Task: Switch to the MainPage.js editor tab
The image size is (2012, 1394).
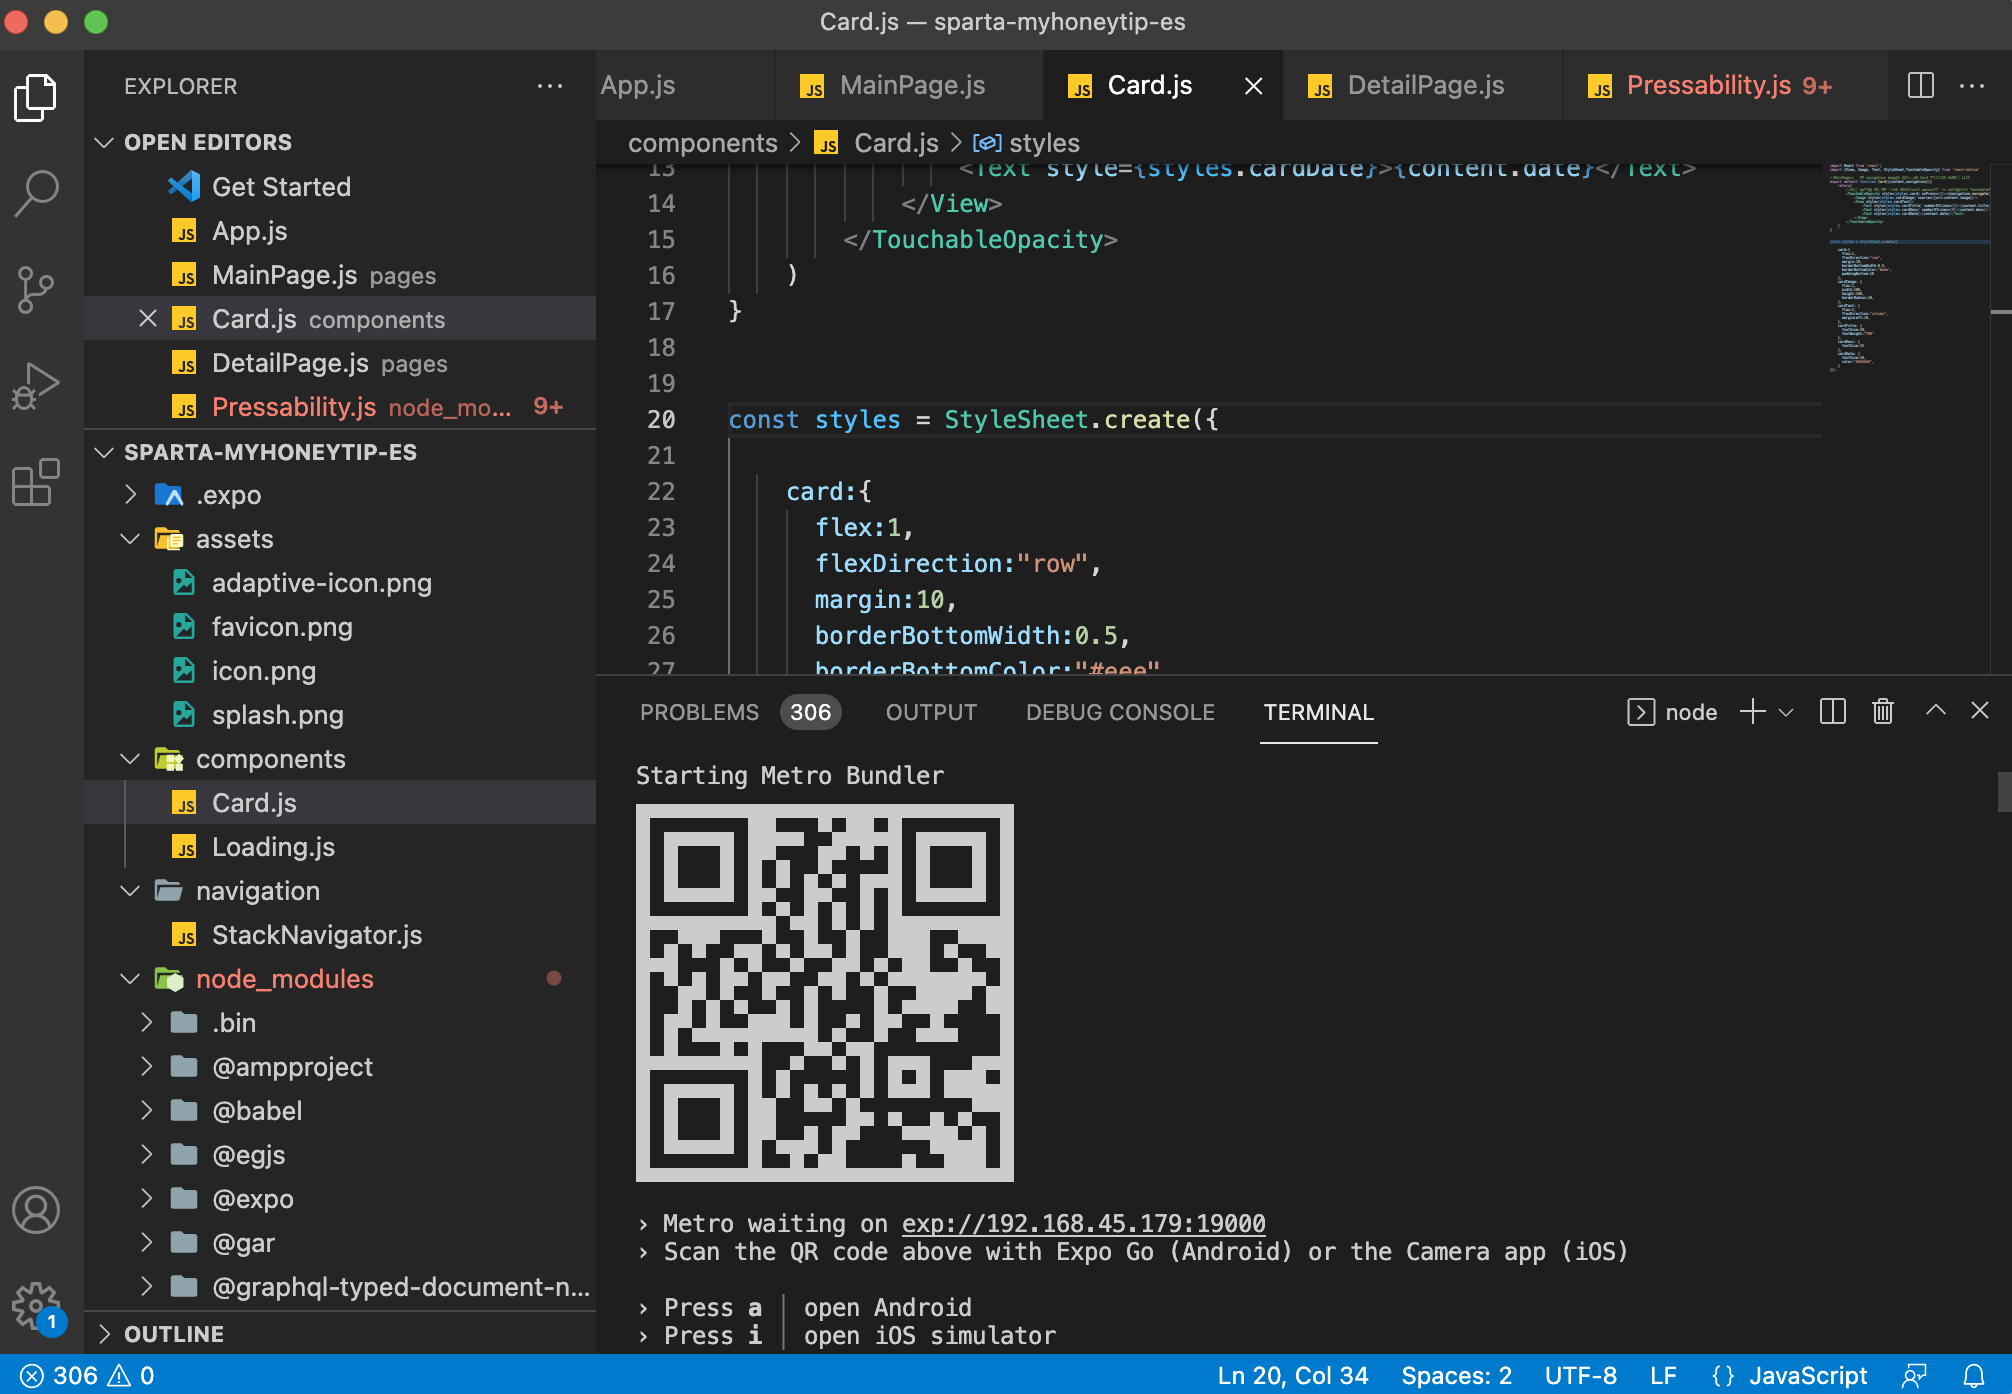Action: tap(908, 85)
